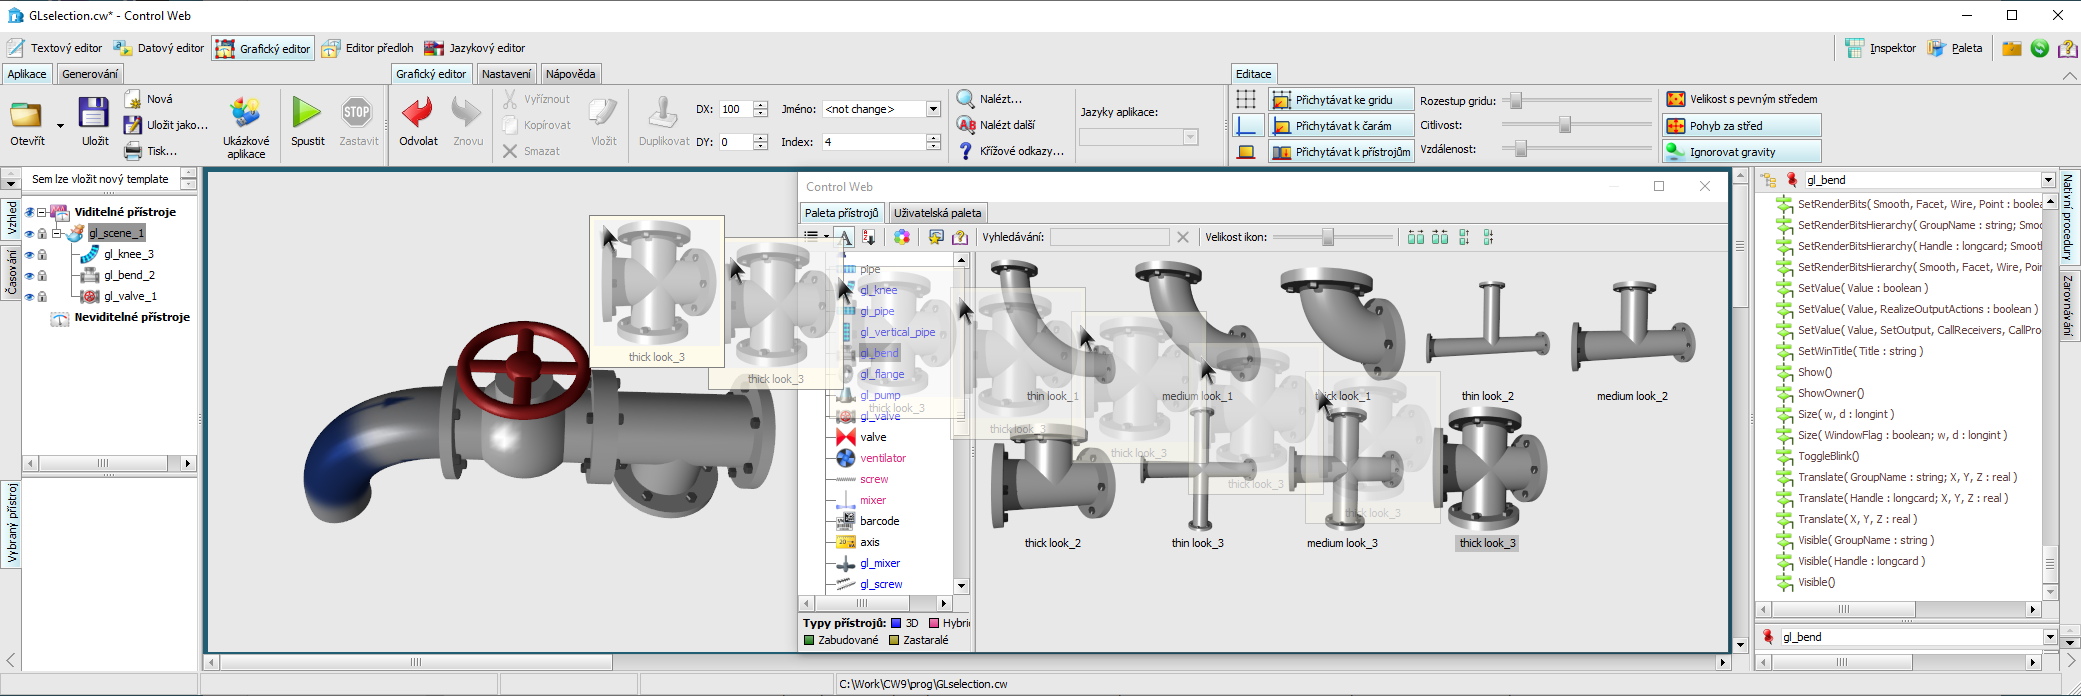2081x696 pixels.
Task: Click the help book icon in palette toolbar
Action: pyautogui.click(x=960, y=237)
